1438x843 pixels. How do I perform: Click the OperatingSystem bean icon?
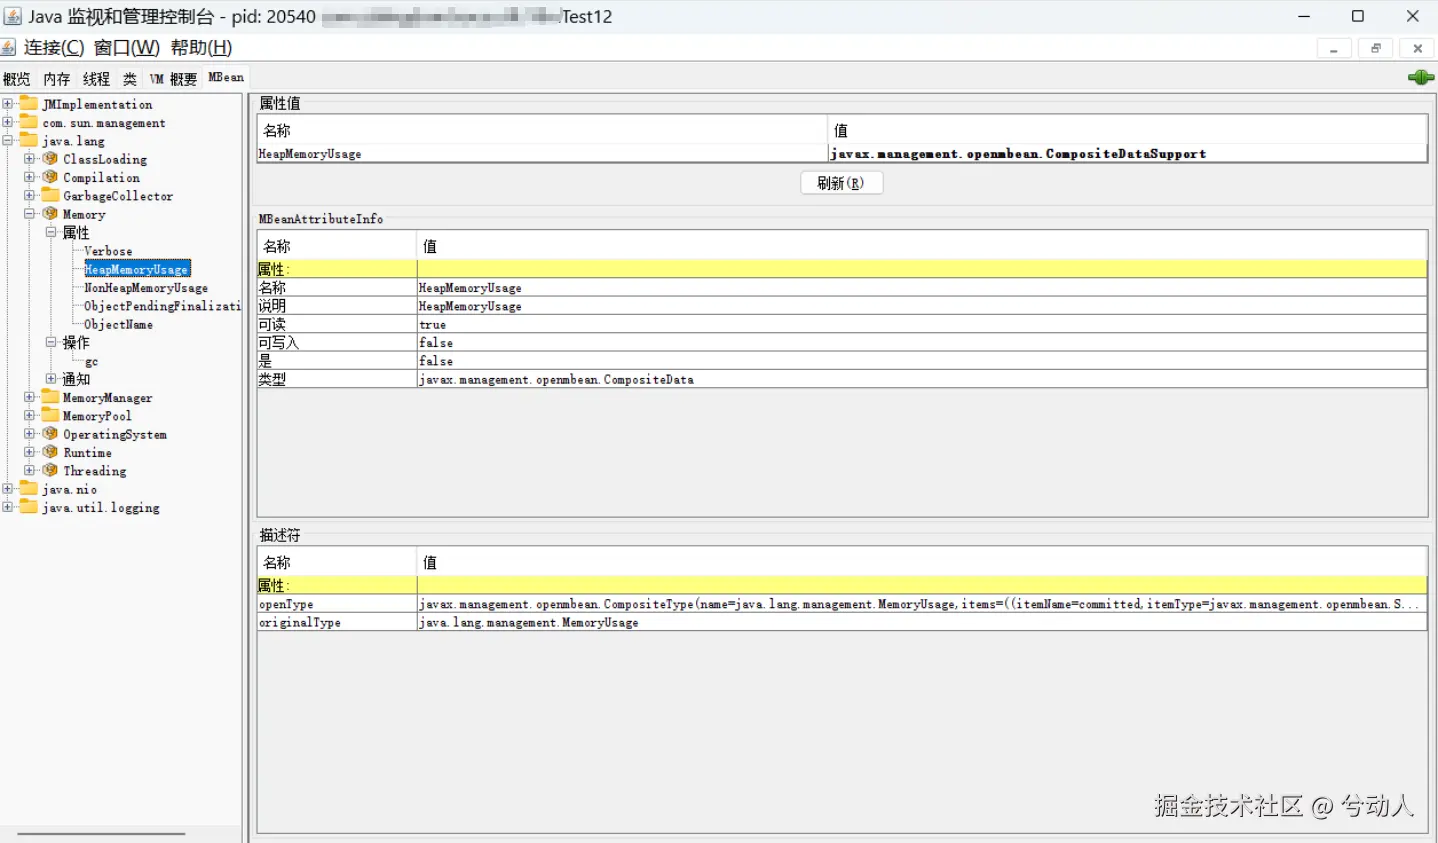tap(50, 434)
